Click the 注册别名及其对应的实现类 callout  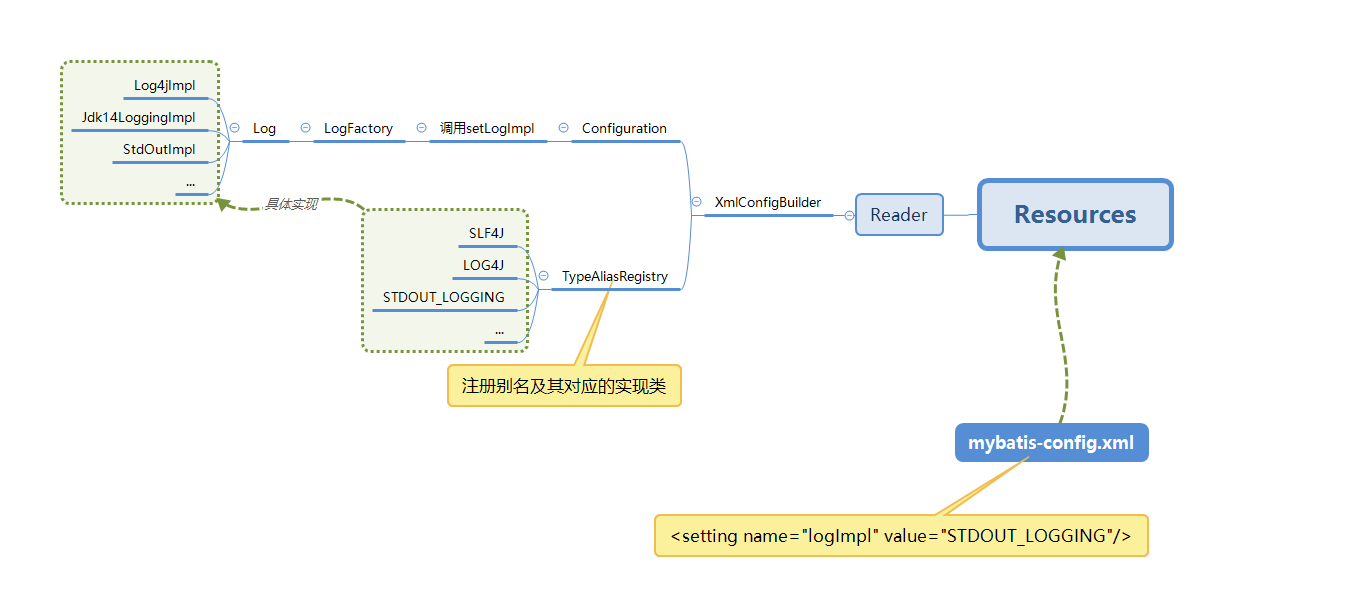(564, 385)
